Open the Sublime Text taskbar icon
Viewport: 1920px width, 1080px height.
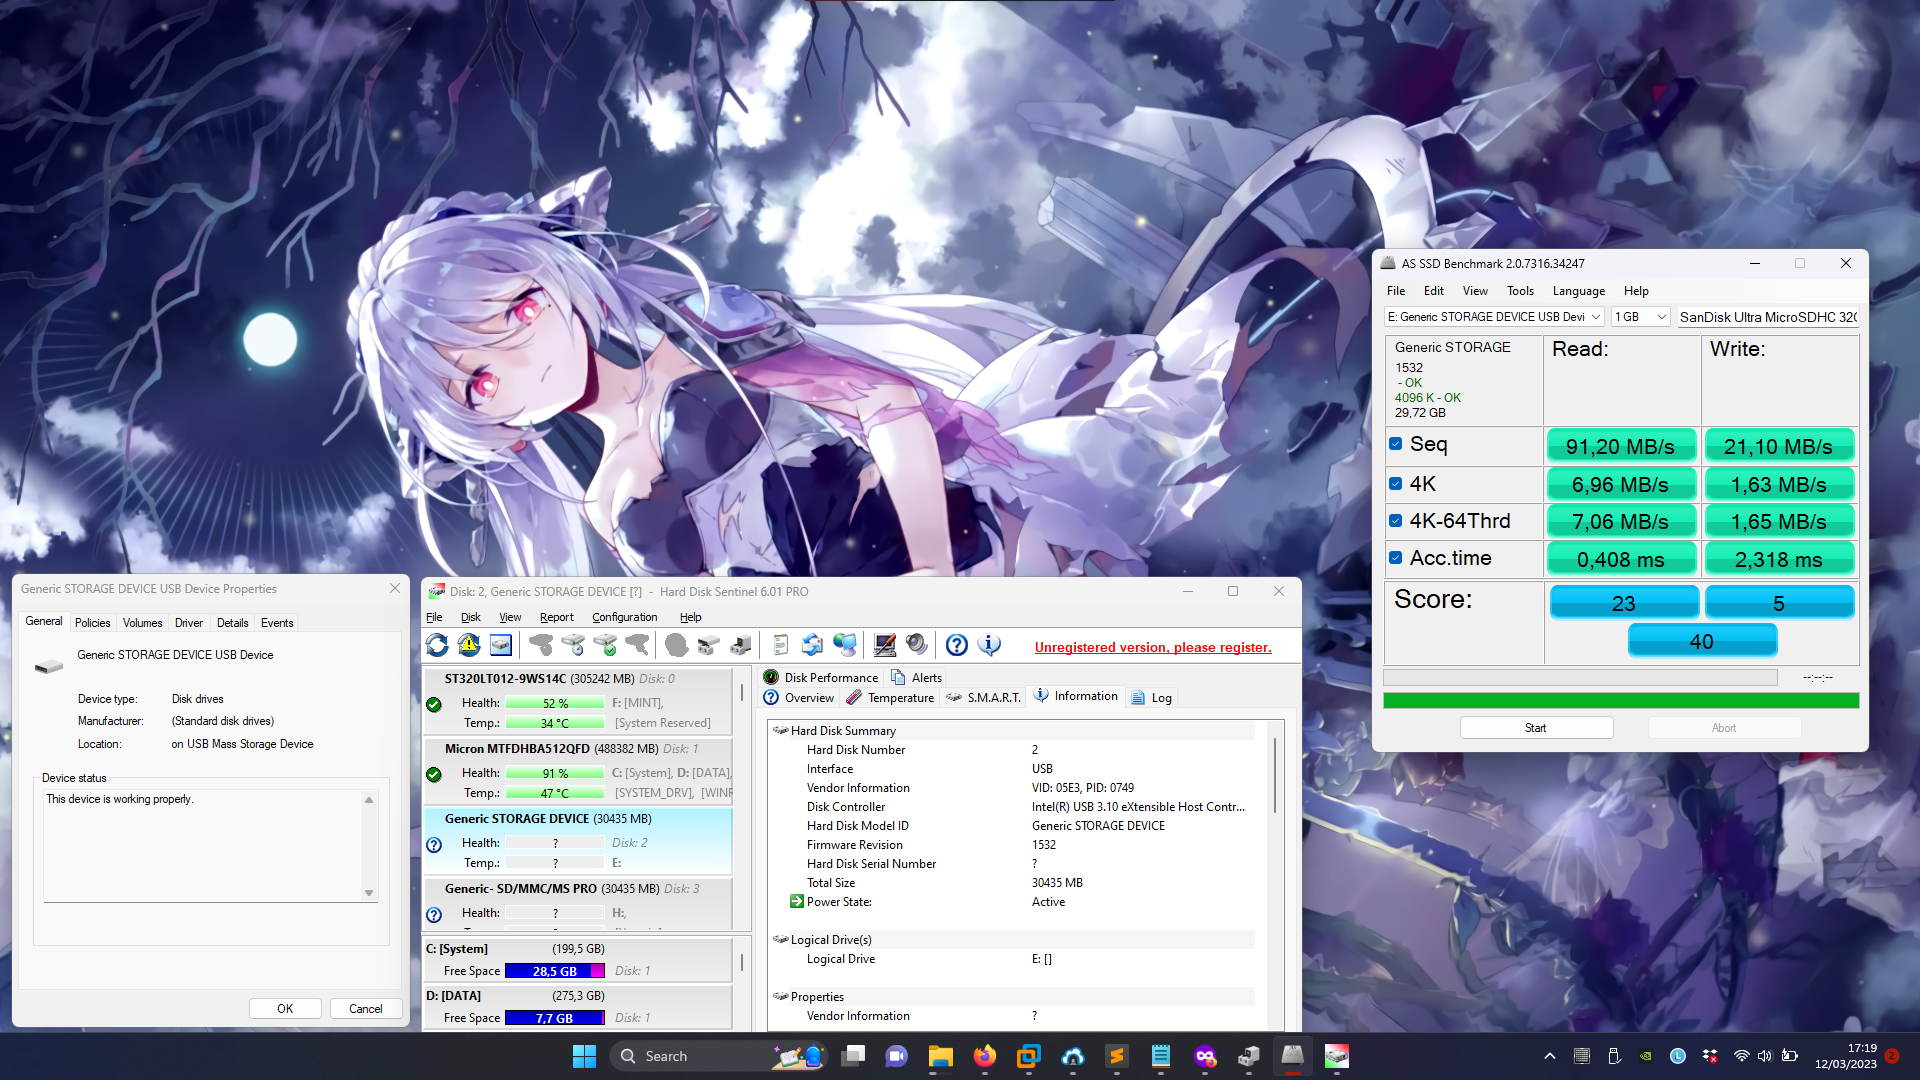pos(1116,1056)
